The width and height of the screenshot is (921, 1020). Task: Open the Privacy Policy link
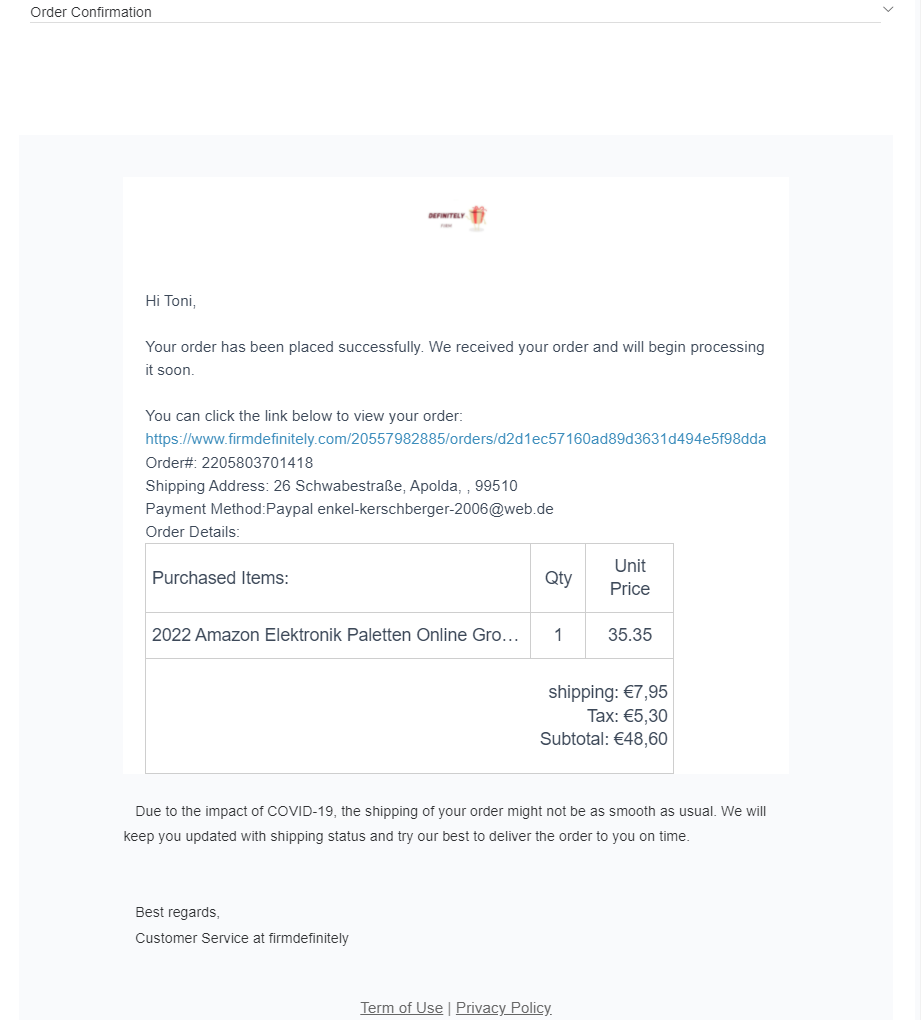[x=503, y=1008]
